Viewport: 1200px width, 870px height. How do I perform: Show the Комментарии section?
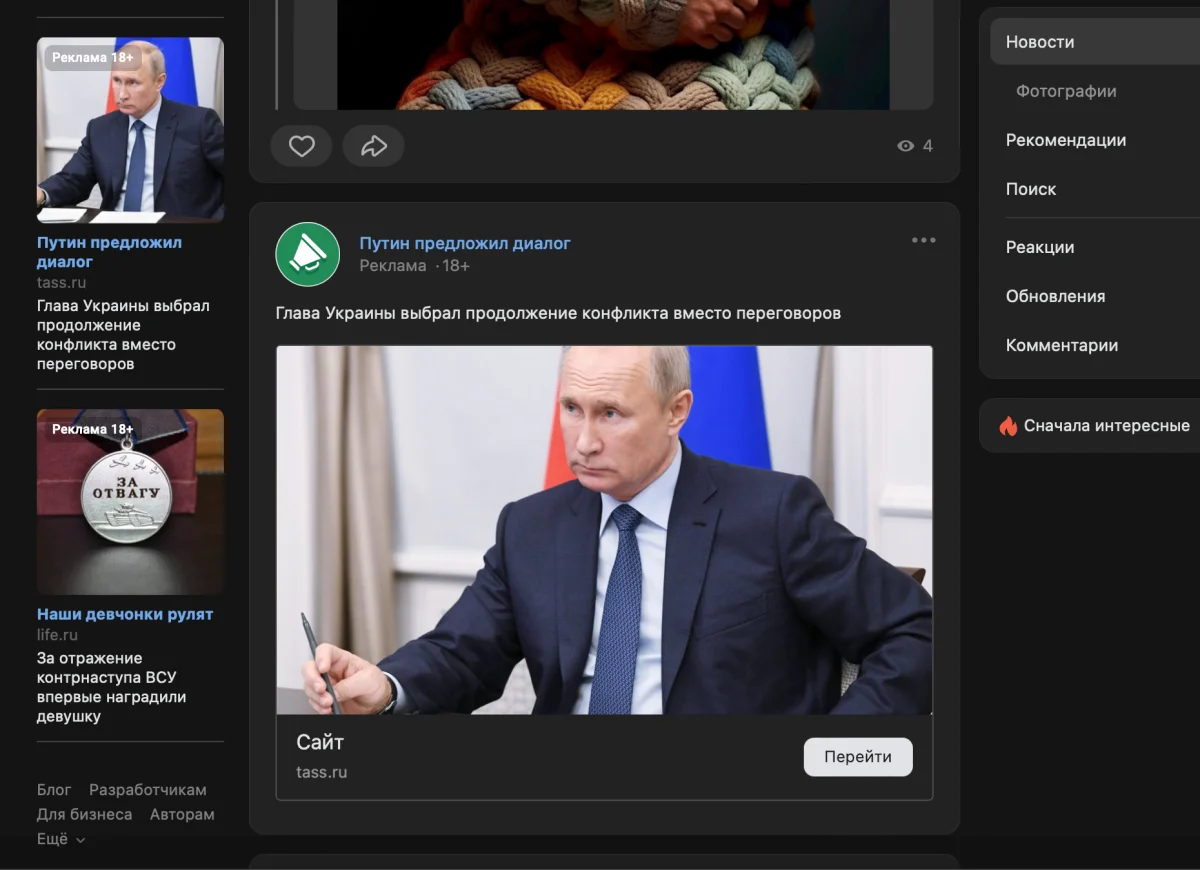(x=1062, y=345)
